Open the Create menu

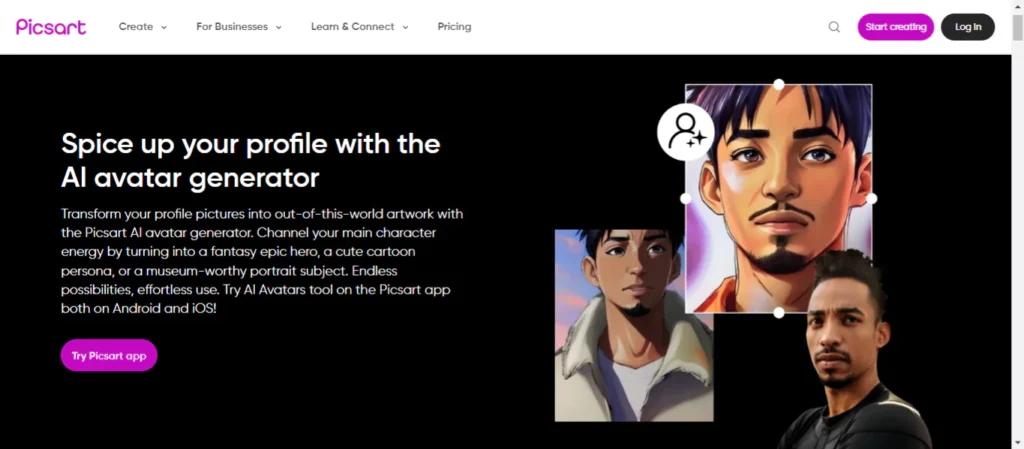click(x=136, y=27)
